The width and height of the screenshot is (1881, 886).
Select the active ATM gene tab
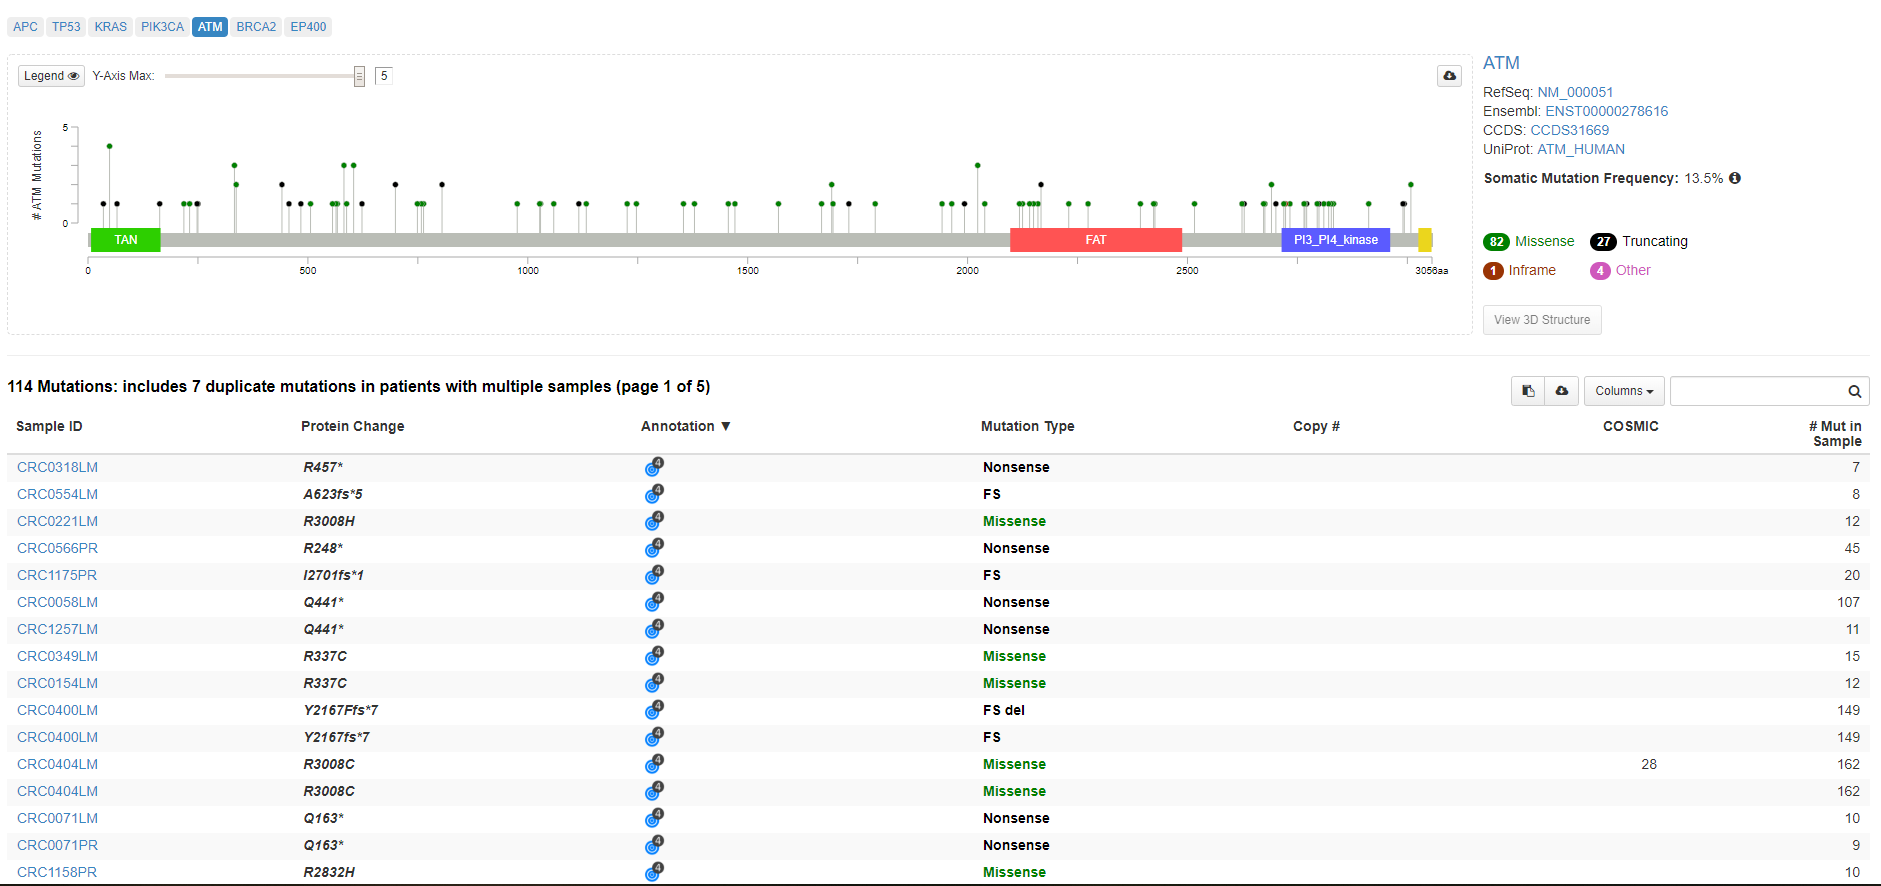pyautogui.click(x=210, y=27)
